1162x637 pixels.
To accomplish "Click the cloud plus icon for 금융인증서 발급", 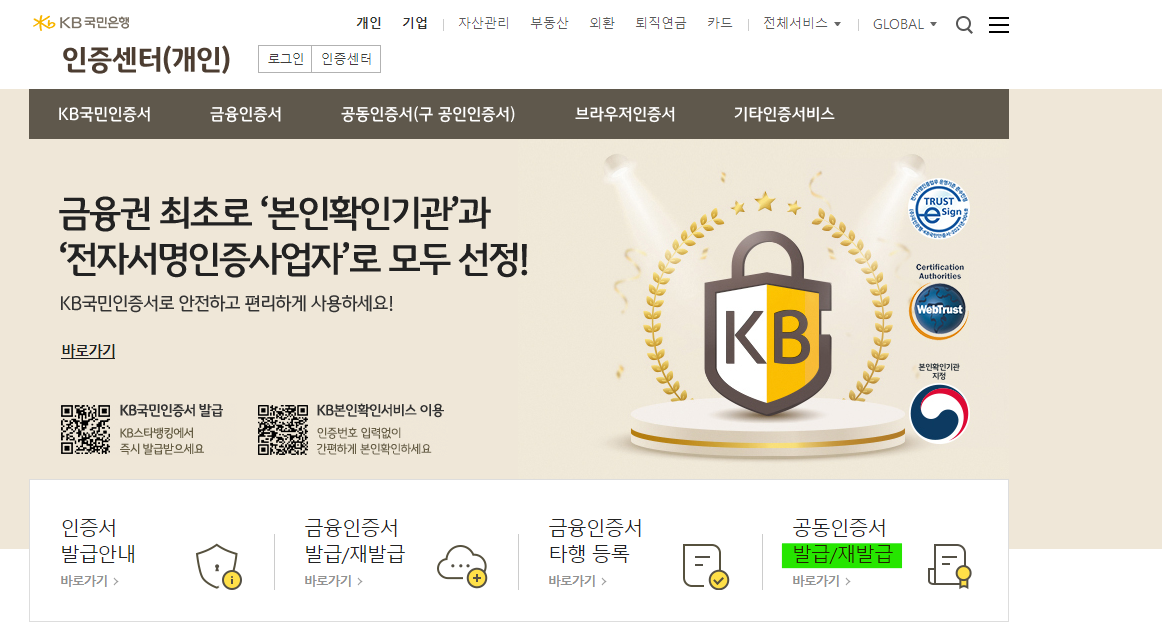I will [x=462, y=567].
